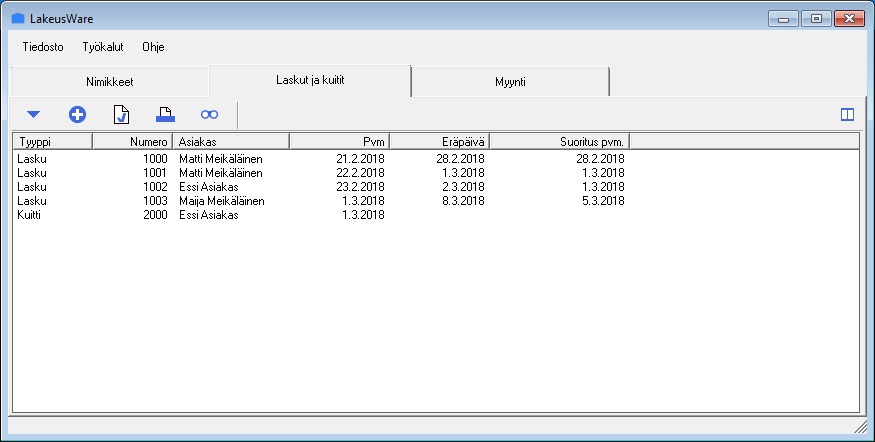
Task: Click the Suoritus pvm. column header
Action: (x=558, y=141)
